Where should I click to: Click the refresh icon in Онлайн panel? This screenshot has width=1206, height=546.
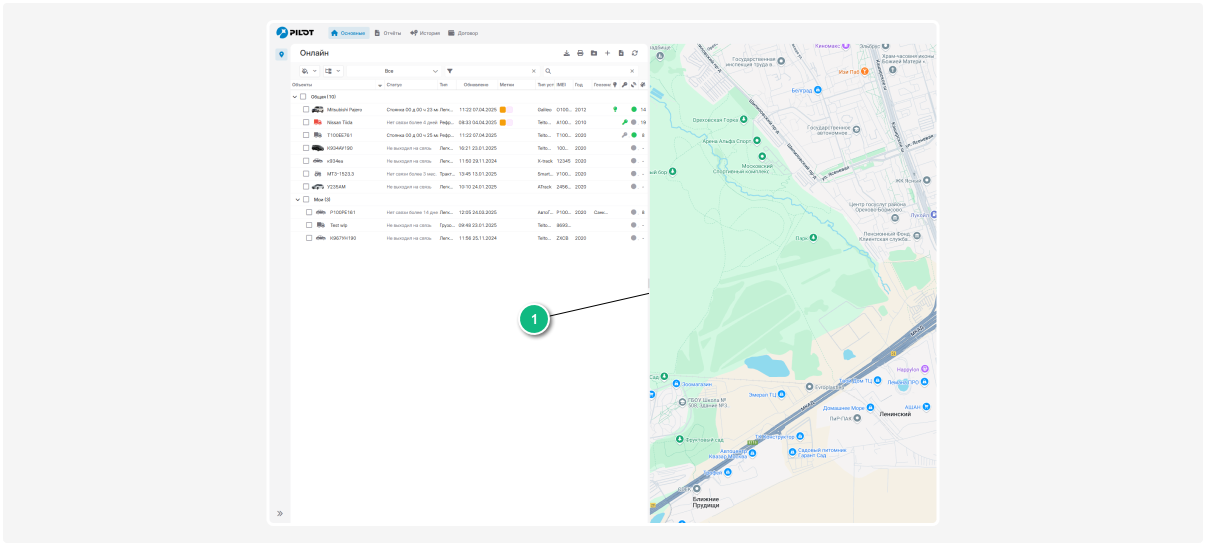634,53
